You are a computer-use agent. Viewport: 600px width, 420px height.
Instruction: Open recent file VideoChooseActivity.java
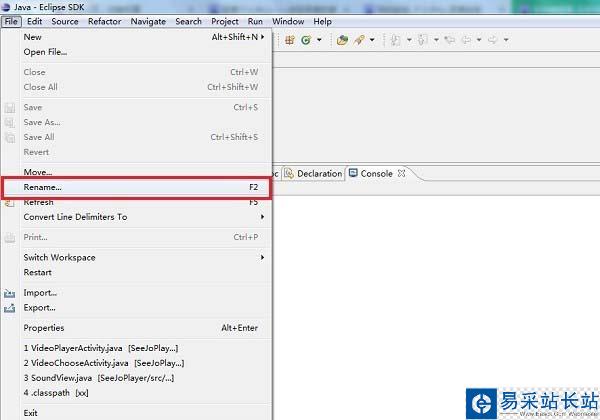136,363
